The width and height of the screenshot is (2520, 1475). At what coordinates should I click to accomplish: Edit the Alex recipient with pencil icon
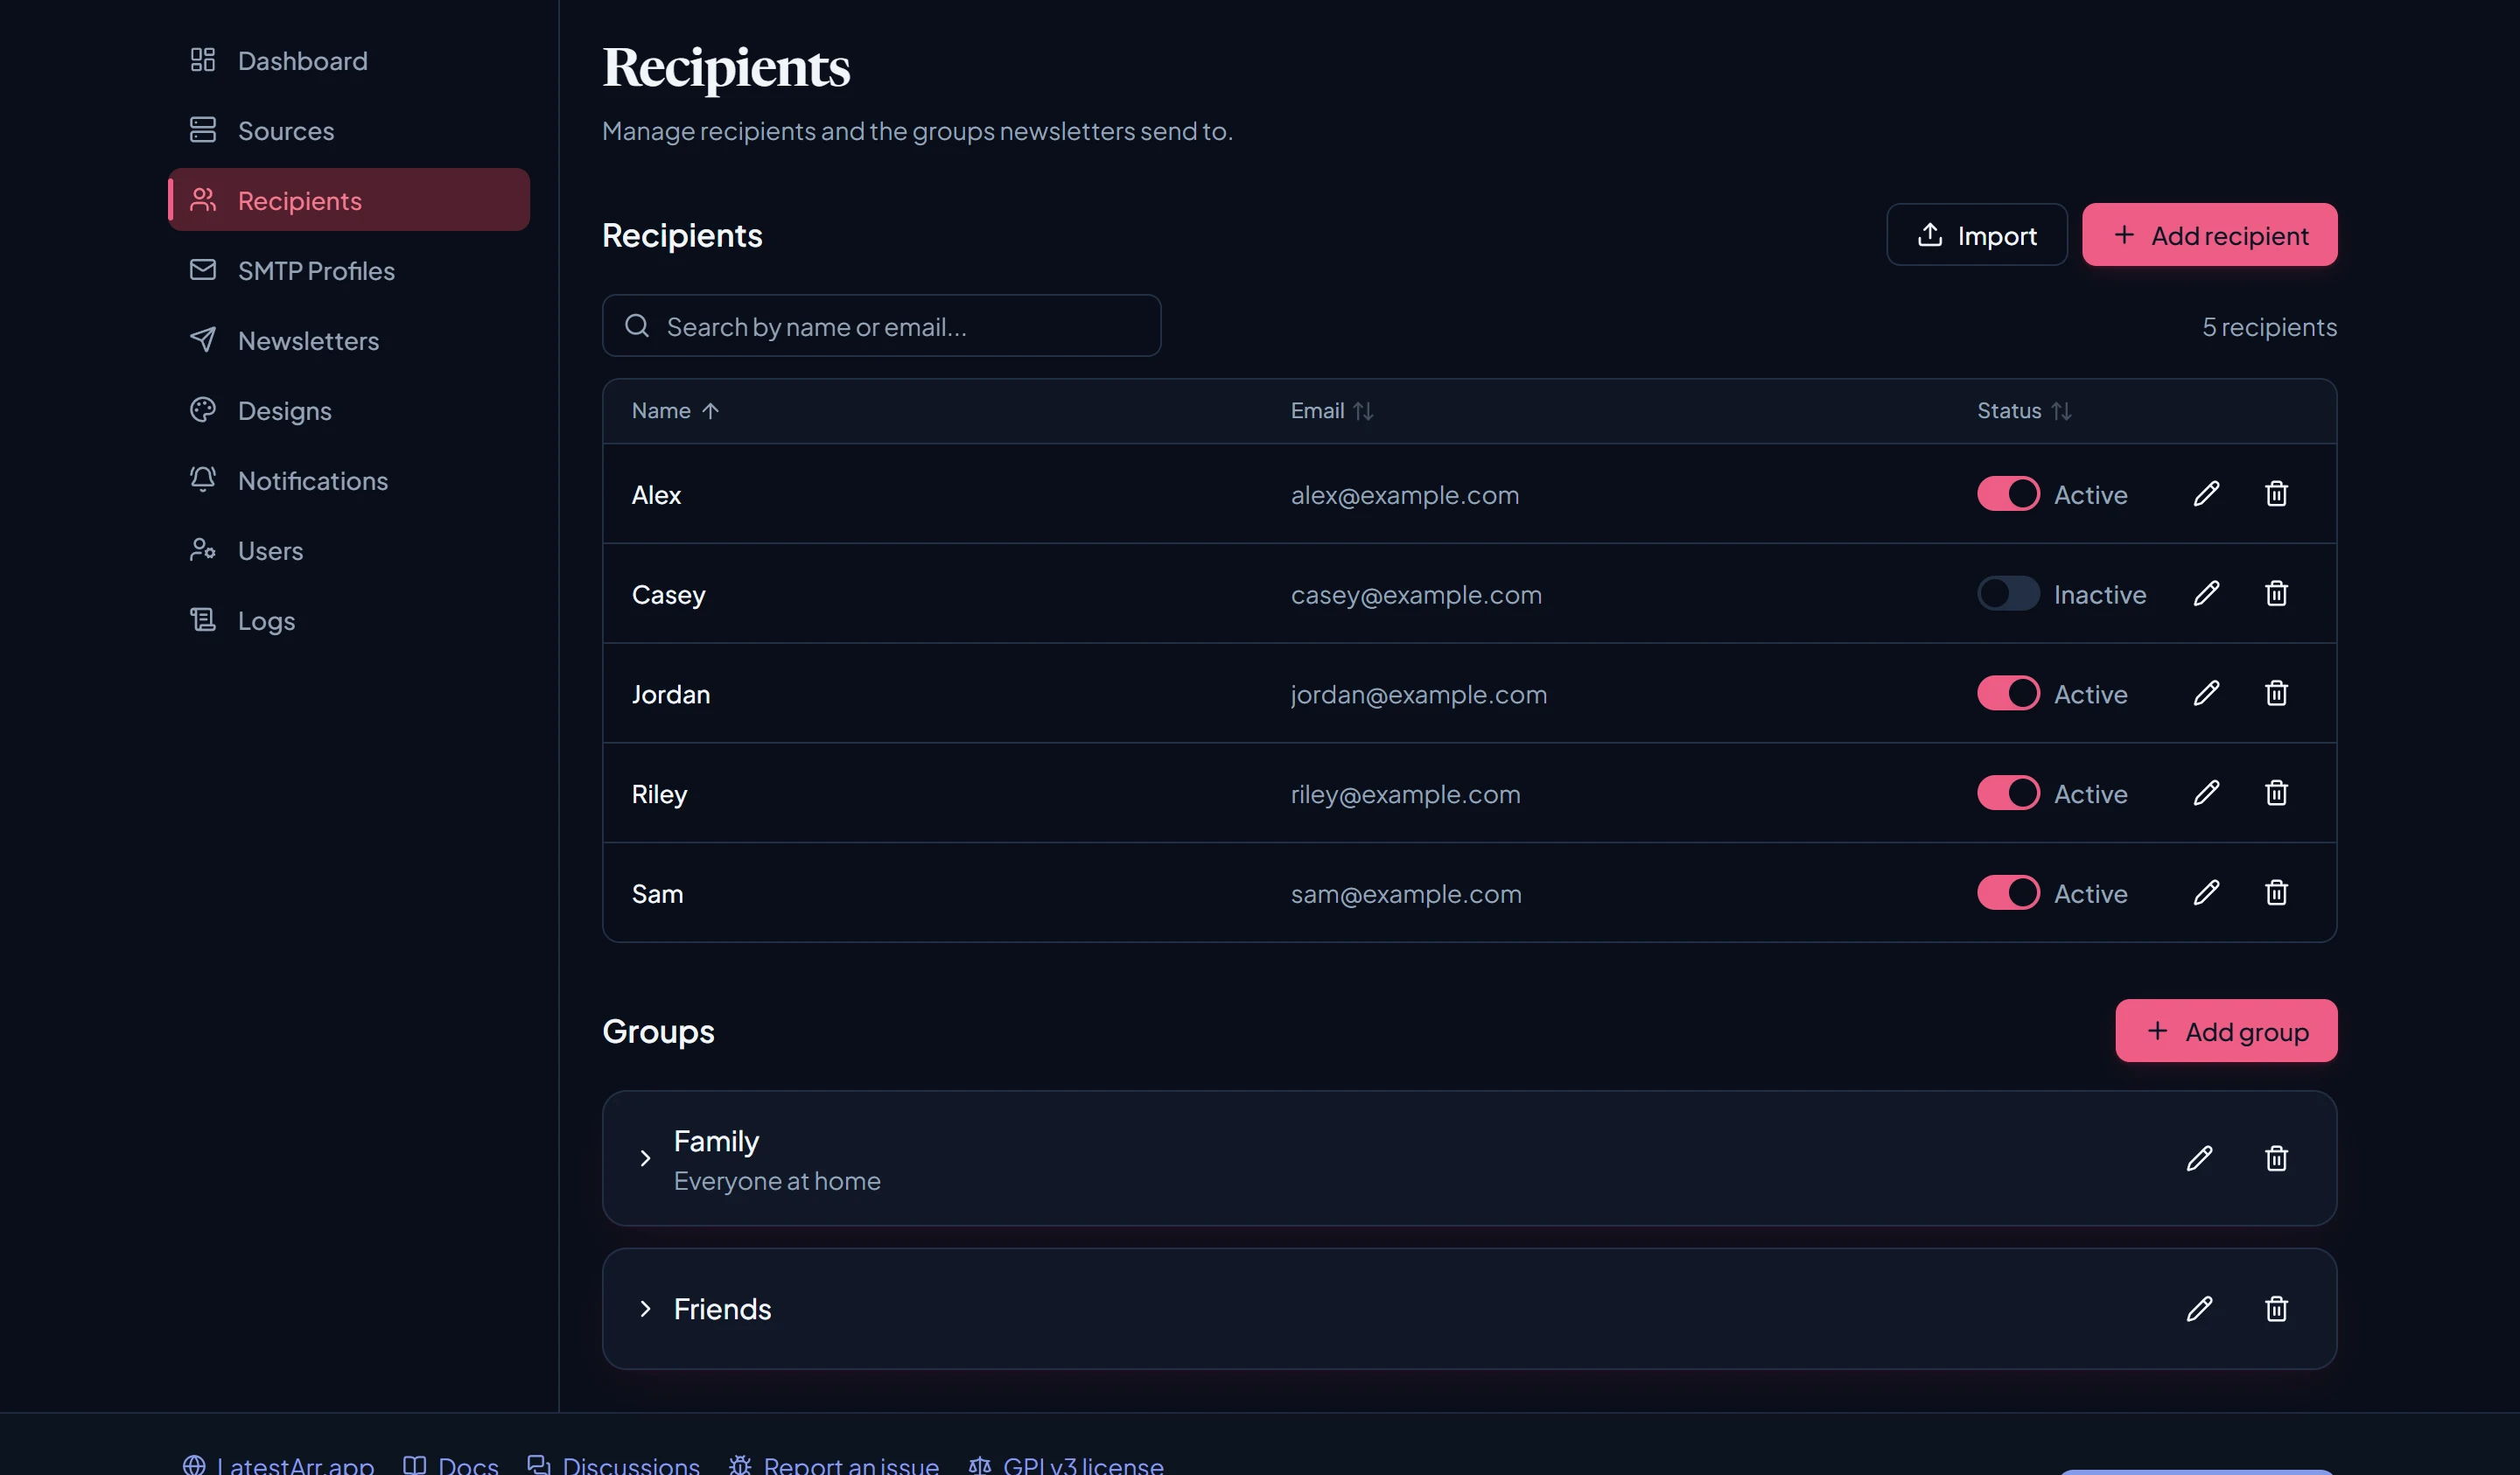pyautogui.click(x=2206, y=494)
